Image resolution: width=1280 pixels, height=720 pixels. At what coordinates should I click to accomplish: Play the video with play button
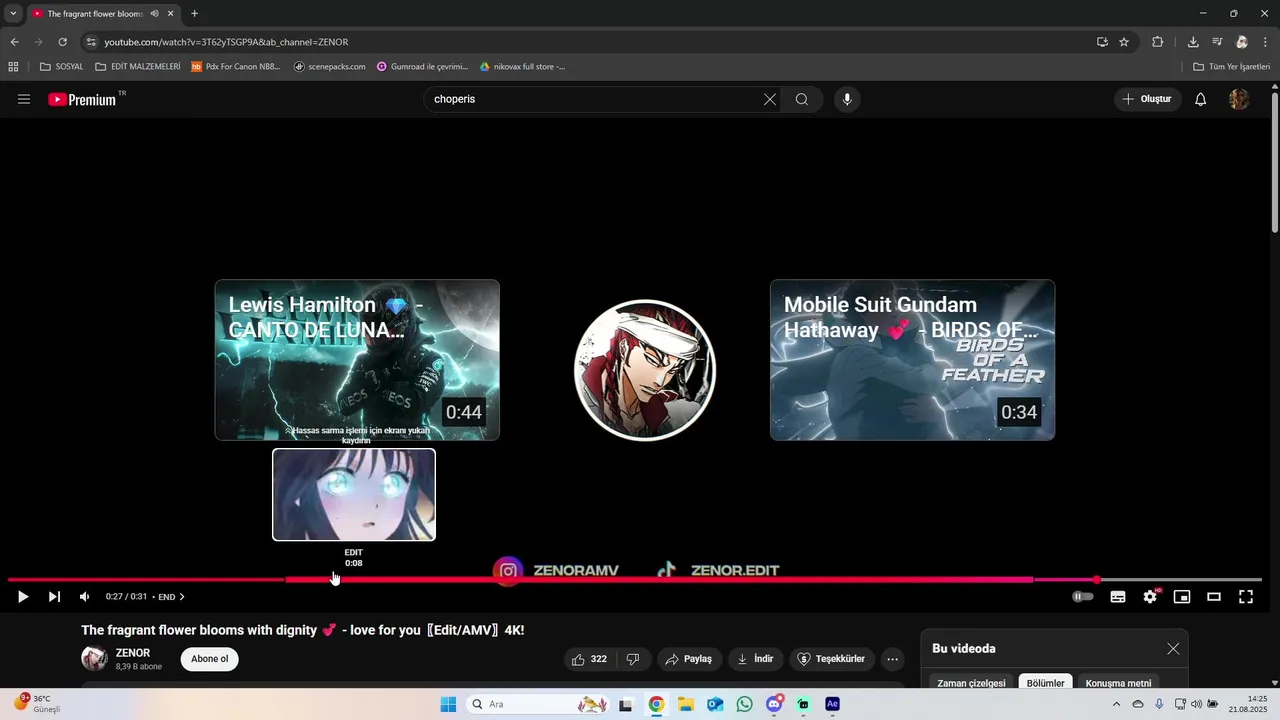tap(22, 597)
